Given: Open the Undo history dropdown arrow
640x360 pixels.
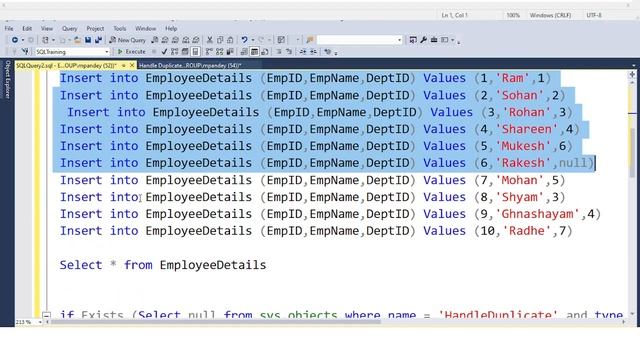Looking at the screenshot, I should [253, 40].
